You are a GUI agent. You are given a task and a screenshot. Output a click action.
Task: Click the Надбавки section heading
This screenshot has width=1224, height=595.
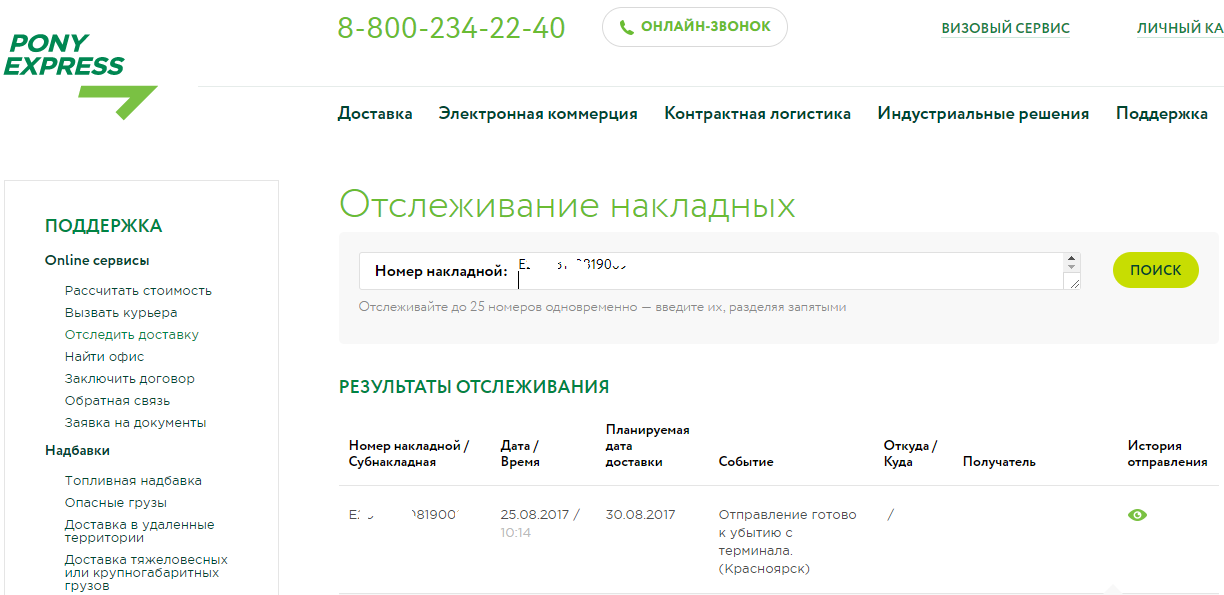(77, 451)
